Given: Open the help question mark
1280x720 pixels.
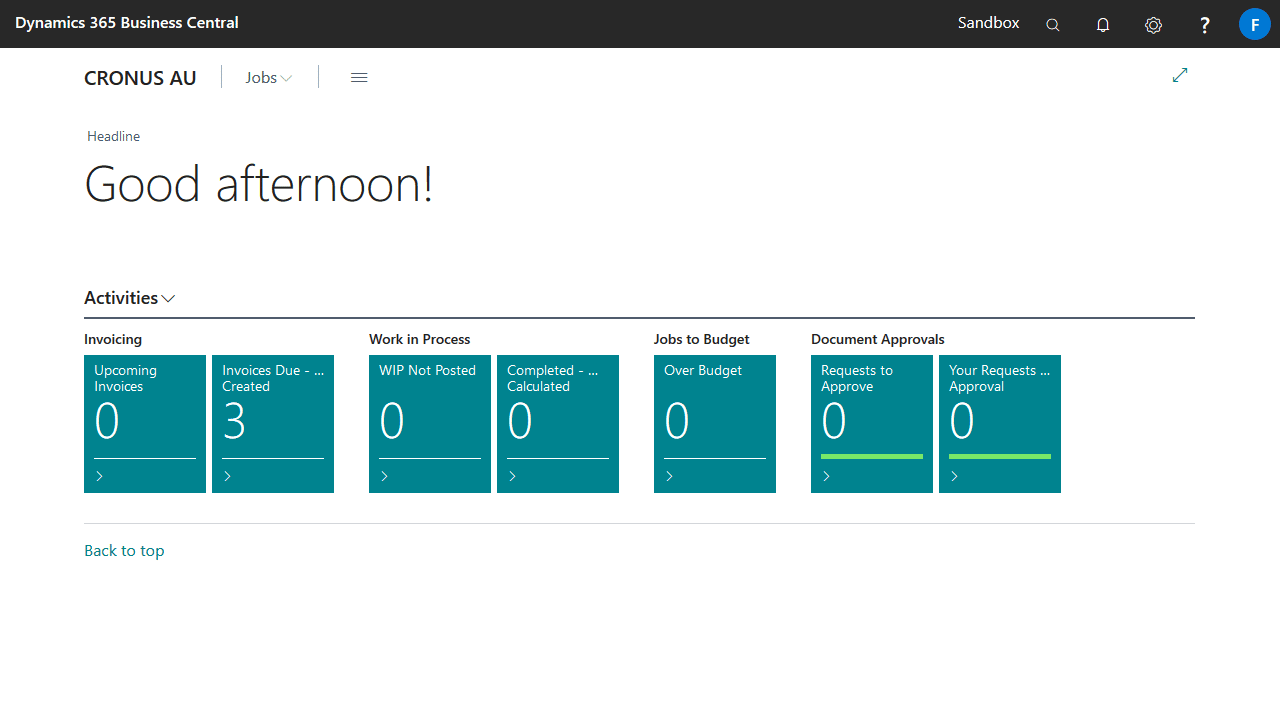Looking at the screenshot, I should 1205,25.
